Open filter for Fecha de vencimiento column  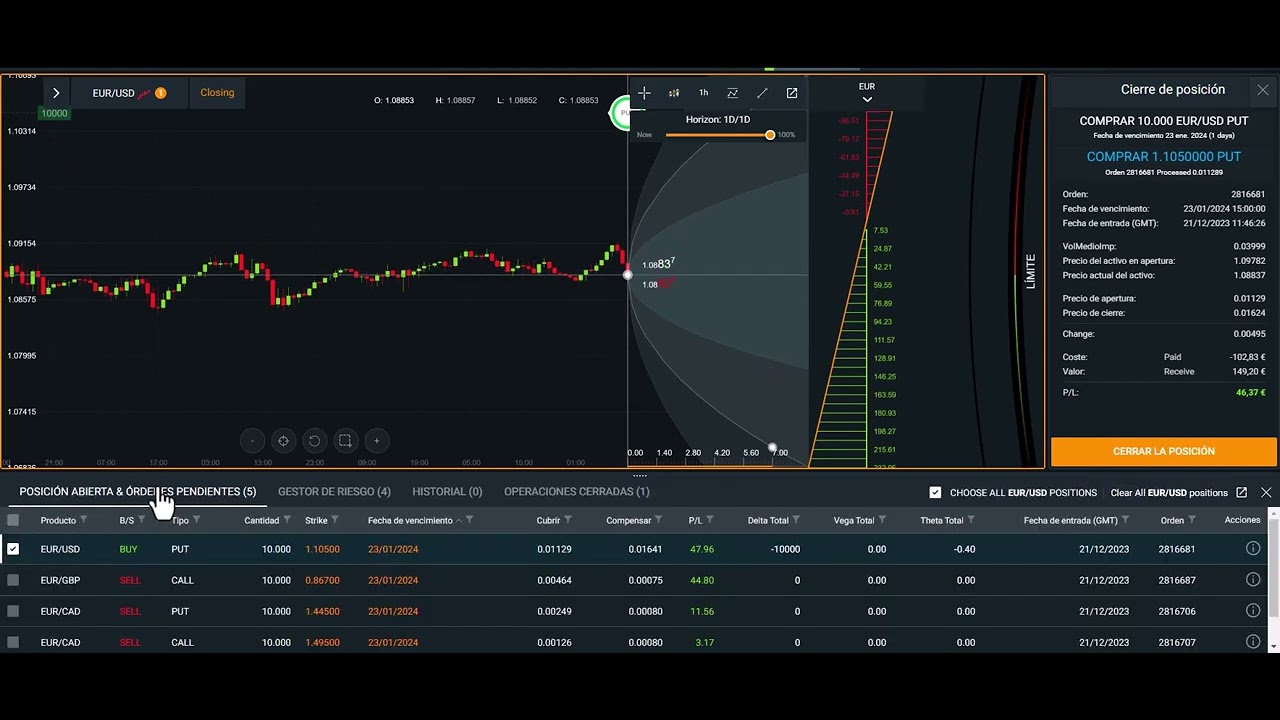469,520
